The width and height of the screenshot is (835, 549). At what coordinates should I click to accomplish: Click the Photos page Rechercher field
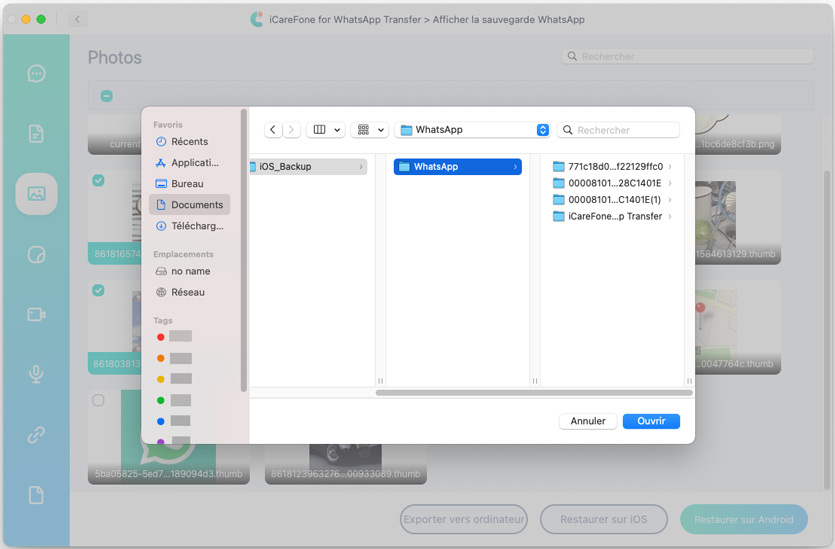coord(687,56)
